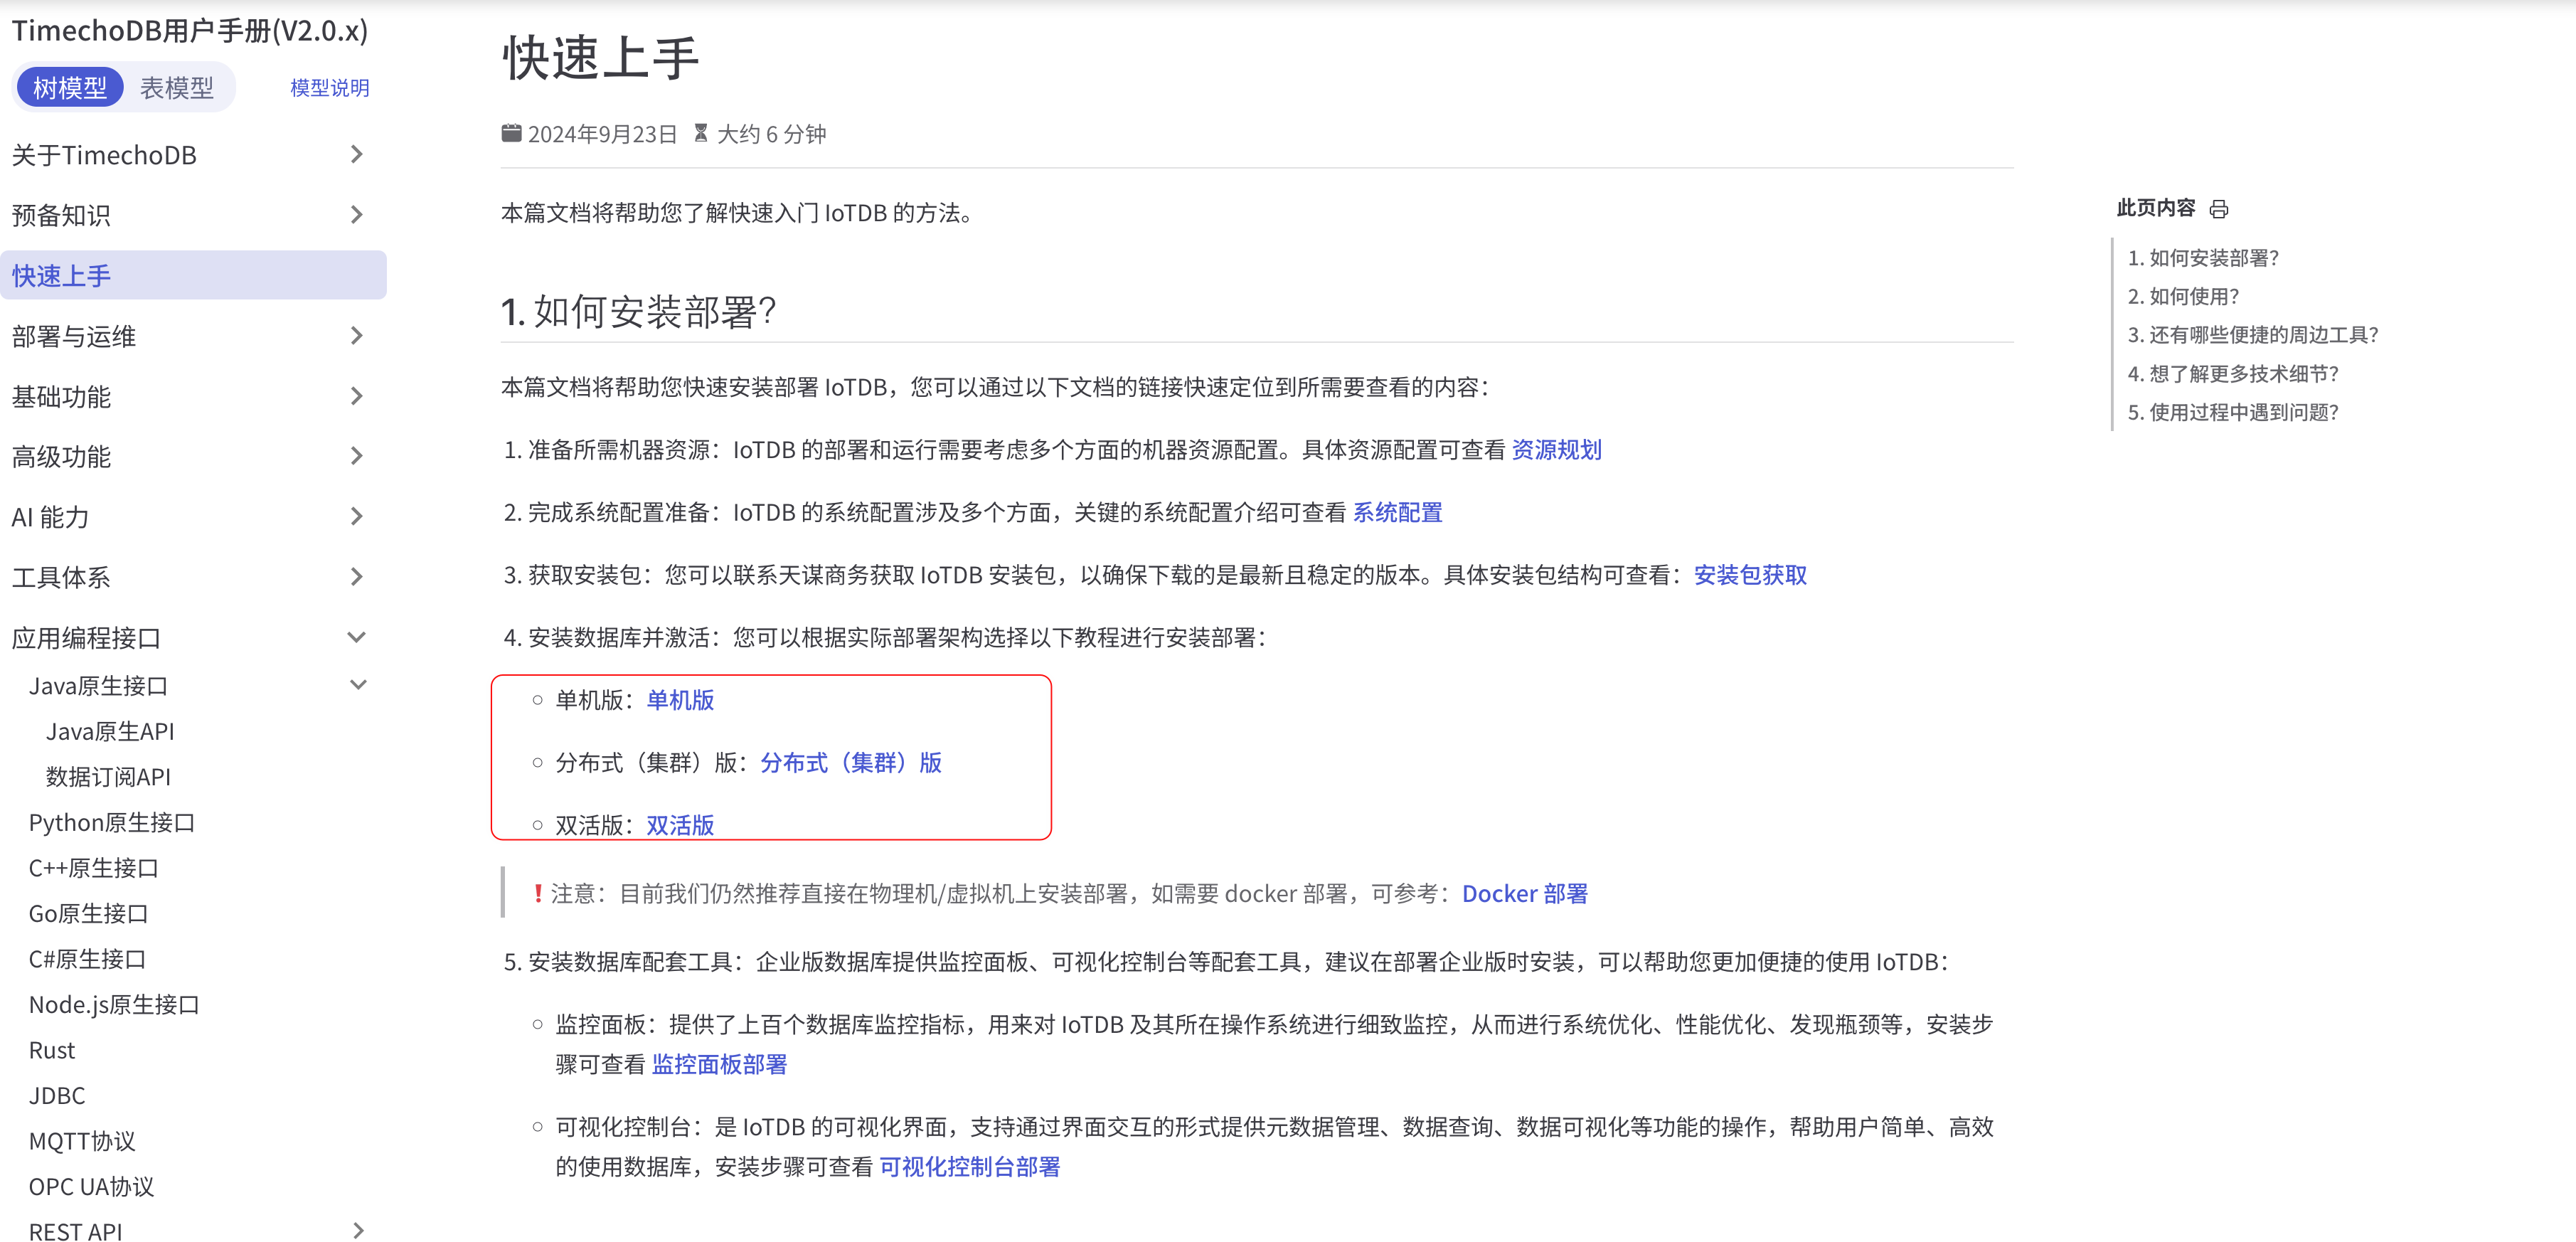Click the '1. 如何安装部署?' section heading
Screen dimensions: 2576x1242
[639, 311]
